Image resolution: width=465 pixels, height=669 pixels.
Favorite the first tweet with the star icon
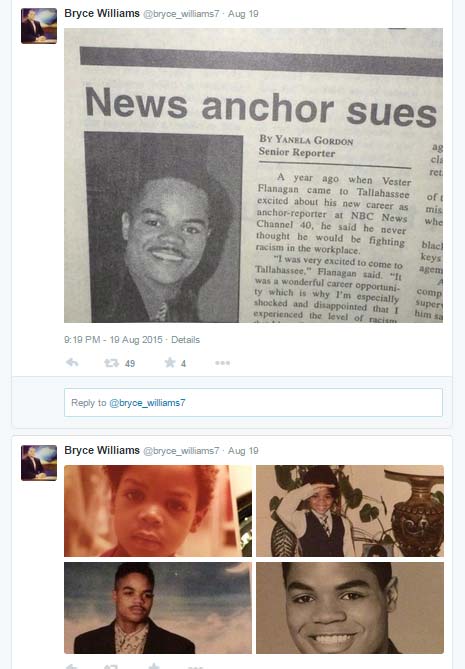coord(170,363)
